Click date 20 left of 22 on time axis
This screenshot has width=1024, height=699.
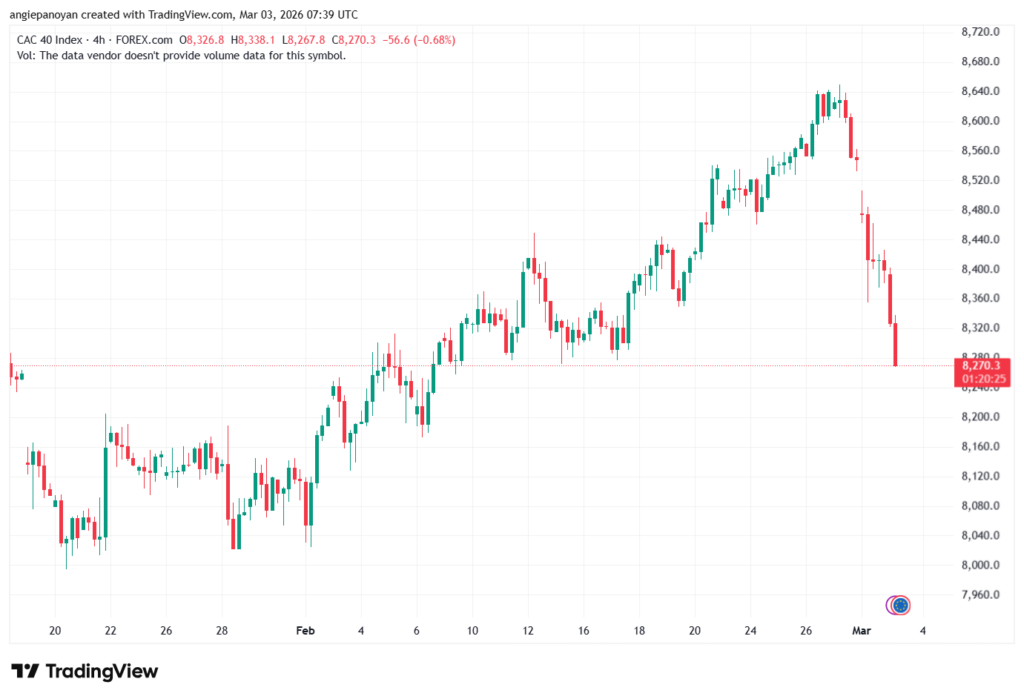[x=55, y=631]
